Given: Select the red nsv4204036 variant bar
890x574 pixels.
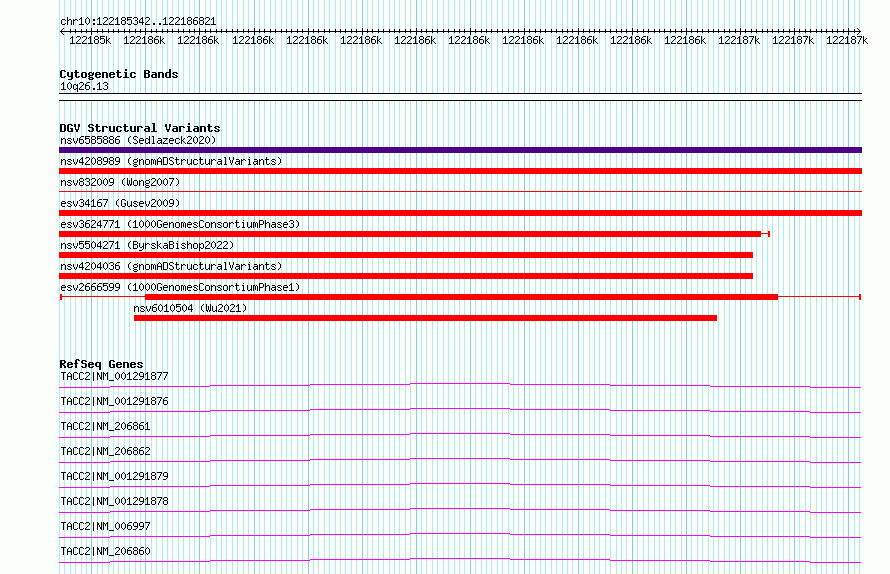Looking at the screenshot, I should click(x=406, y=276).
